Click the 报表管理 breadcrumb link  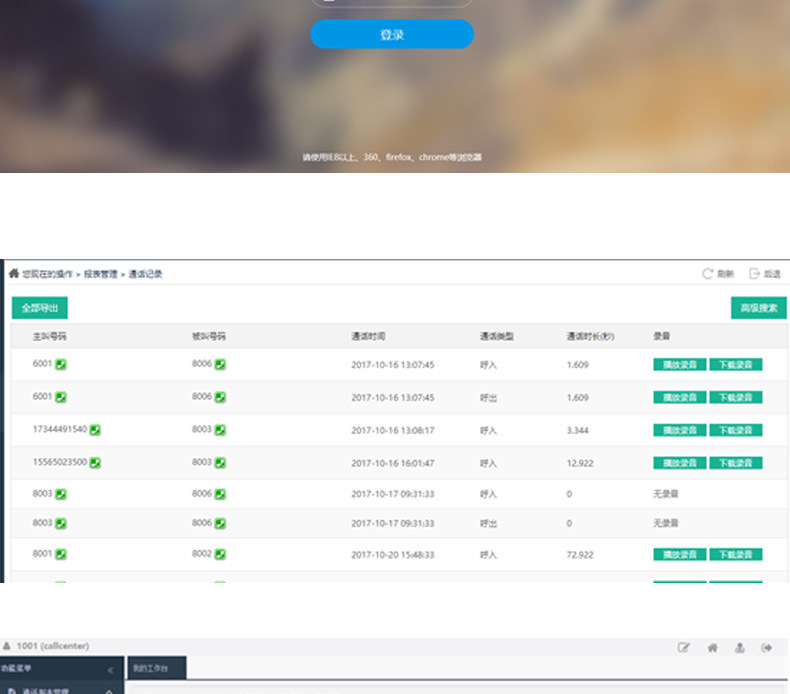tap(99, 274)
